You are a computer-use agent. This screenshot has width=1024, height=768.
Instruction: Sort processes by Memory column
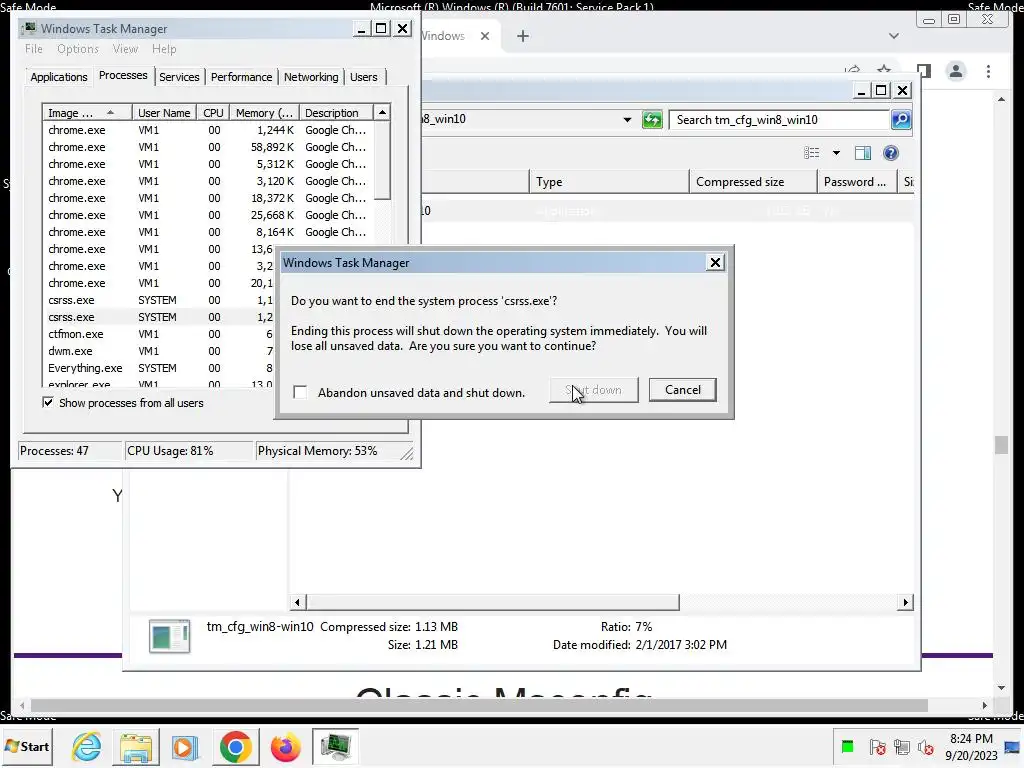(264, 113)
